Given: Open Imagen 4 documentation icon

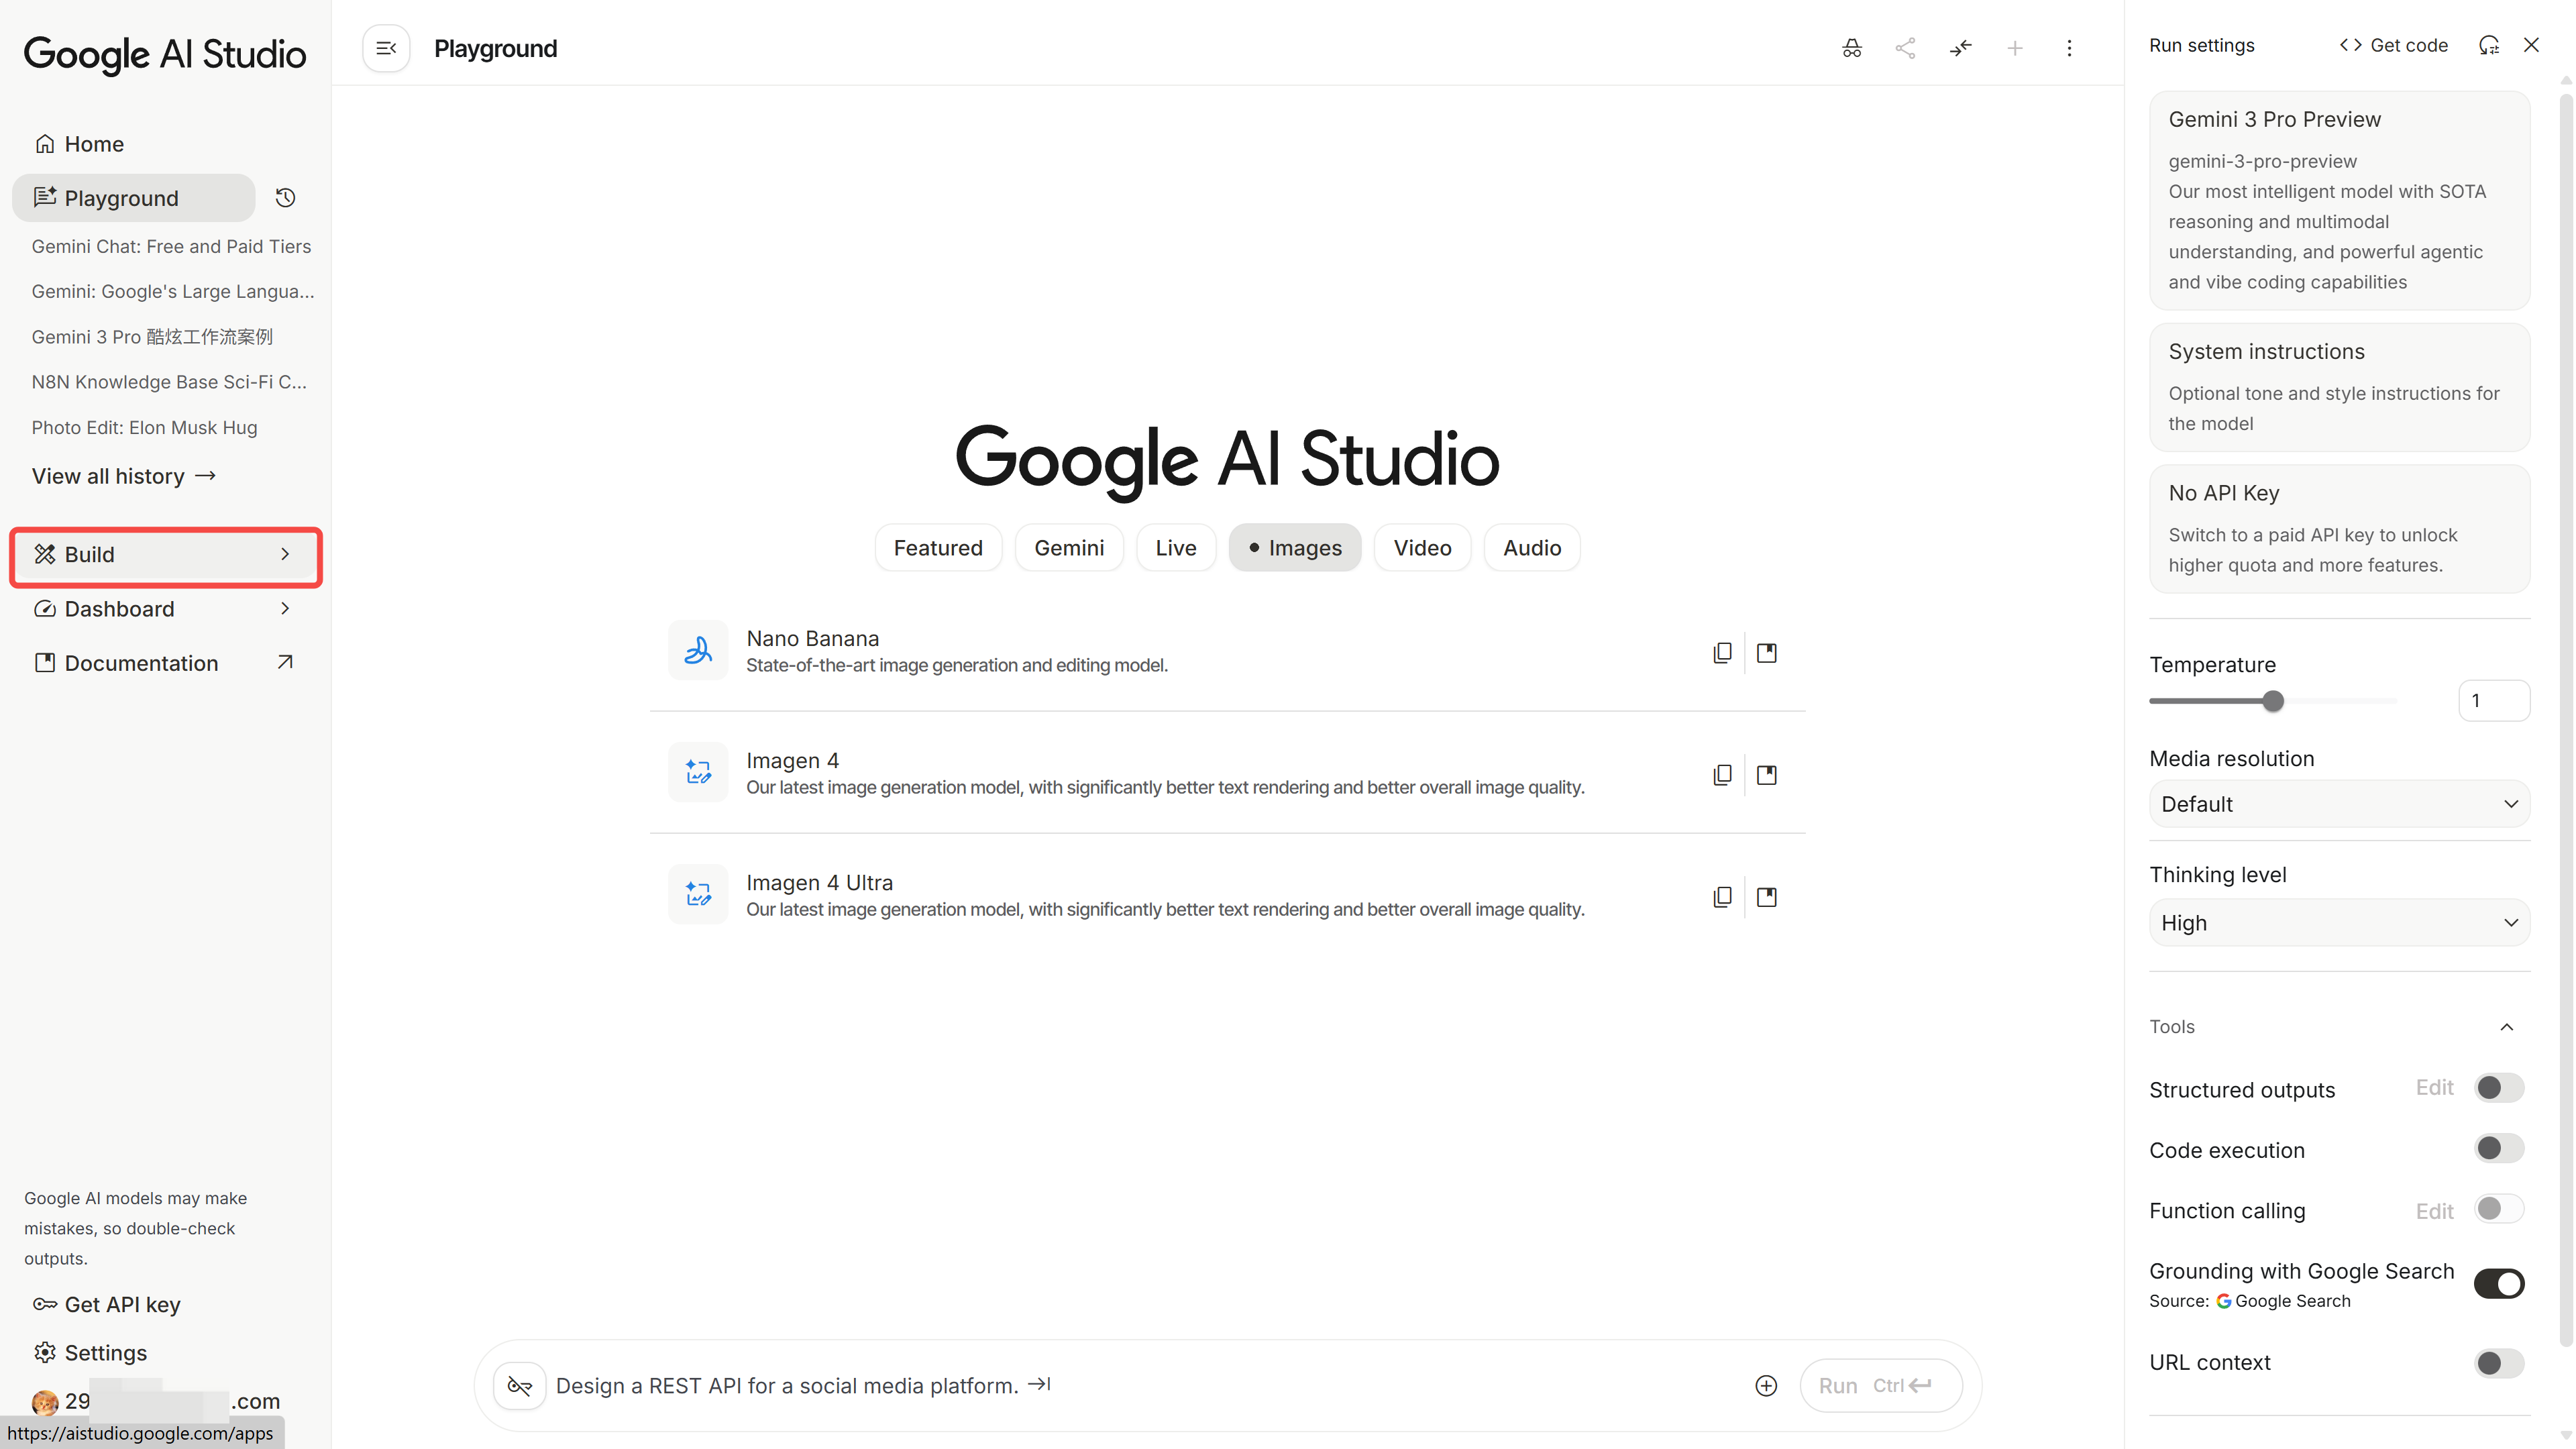Looking at the screenshot, I should click(1767, 775).
